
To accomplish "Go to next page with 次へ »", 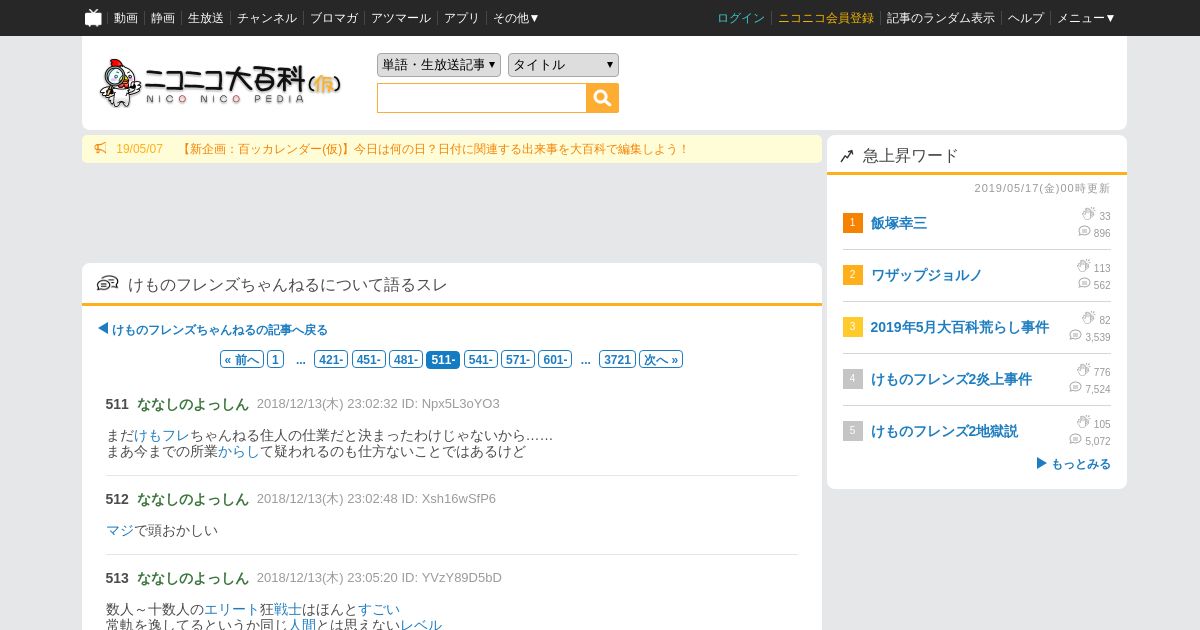I will tap(661, 359).
